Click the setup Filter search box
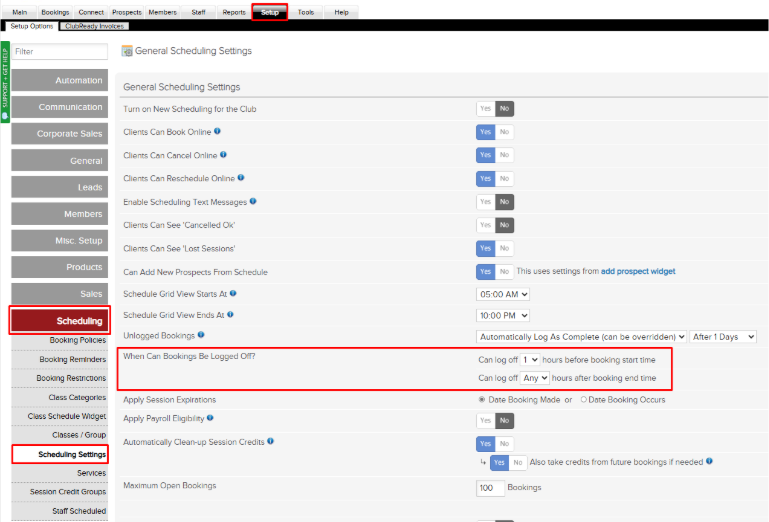Viewport: 769px width, 522px height. [x=60, y=51]
